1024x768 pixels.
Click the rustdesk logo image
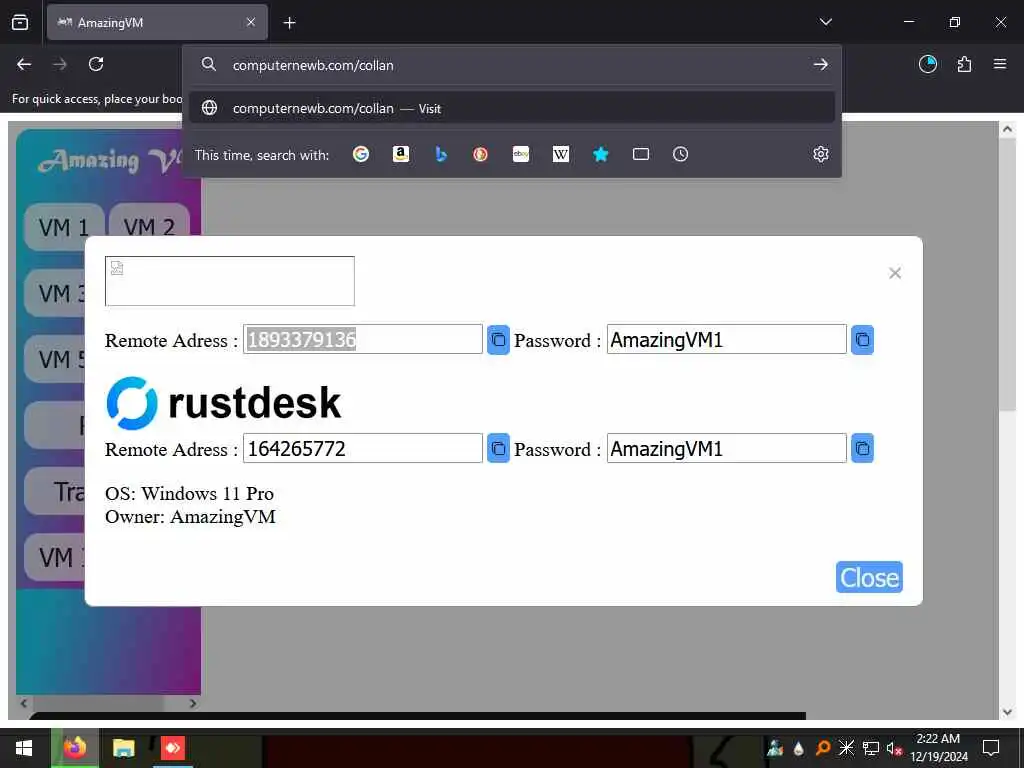[223, 402]
